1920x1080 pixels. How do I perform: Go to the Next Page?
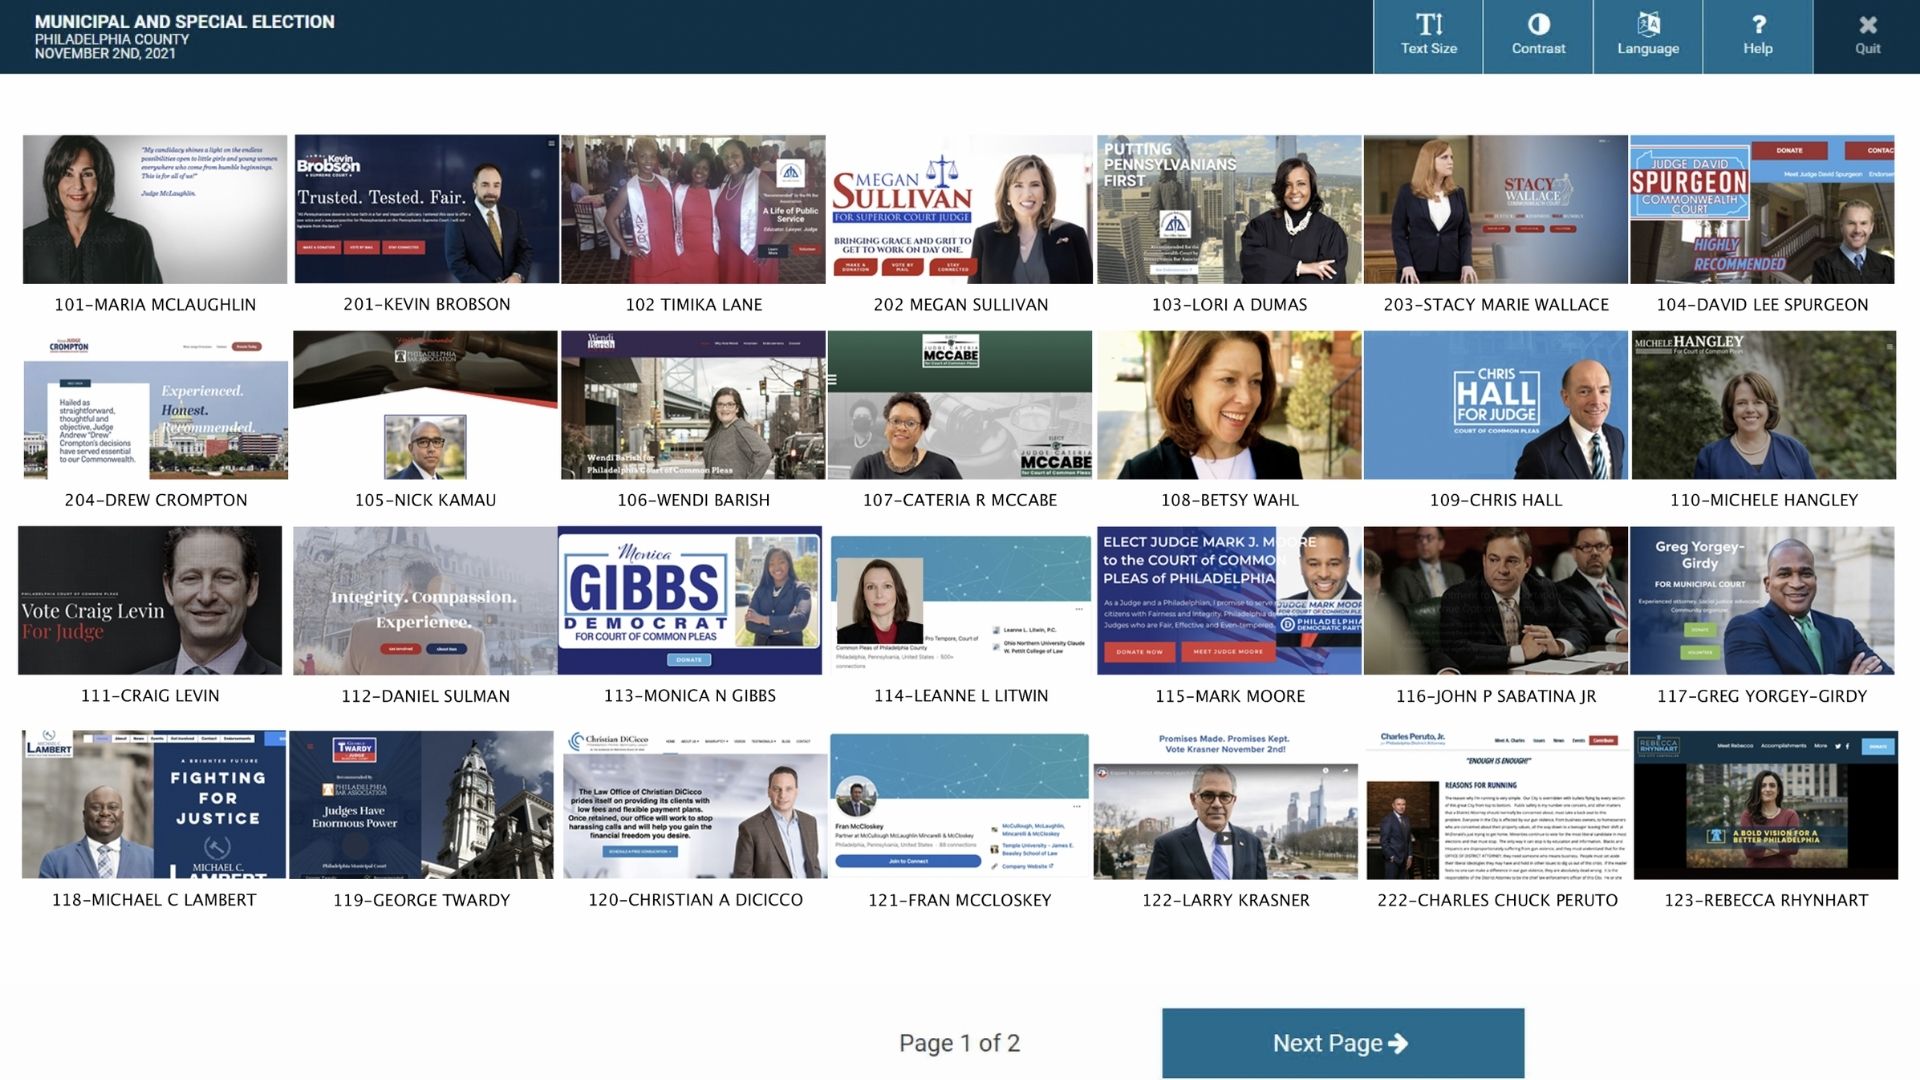point(1342,1043)
